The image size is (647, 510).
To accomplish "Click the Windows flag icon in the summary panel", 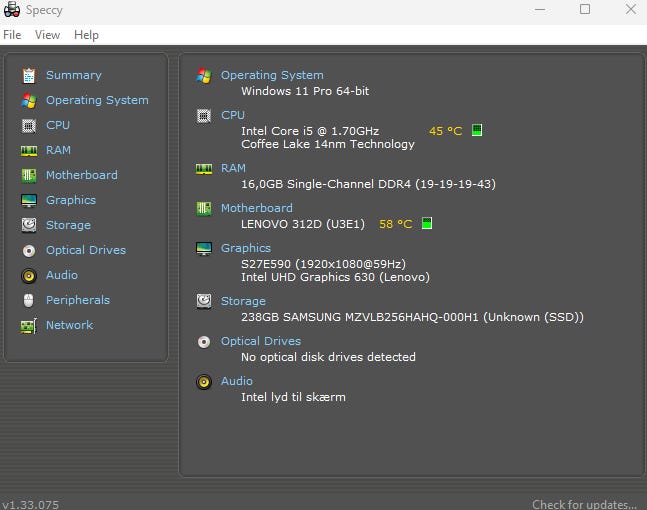I will pyautogui.click(x=204, y=76).
